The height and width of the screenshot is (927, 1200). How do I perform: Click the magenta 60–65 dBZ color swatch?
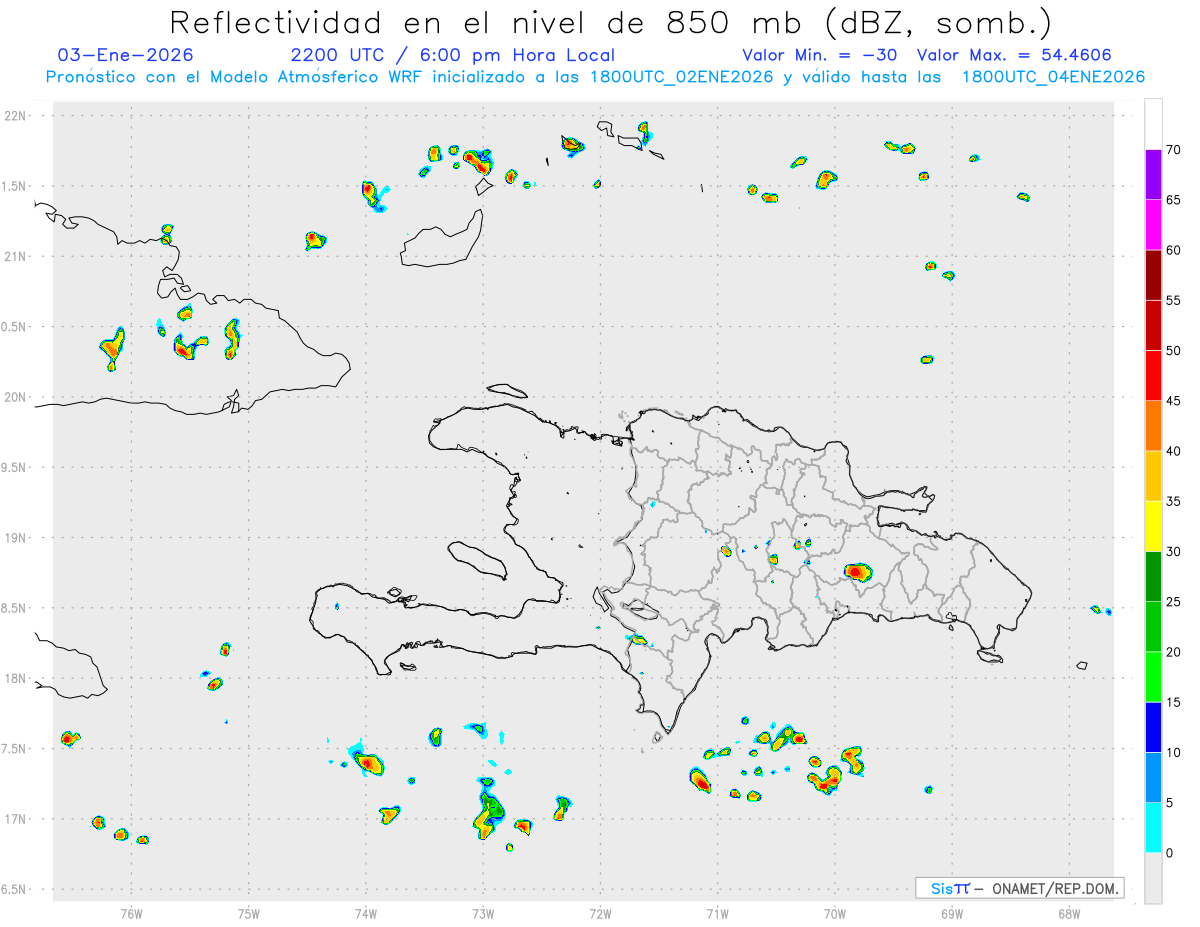tap(1153, 225)
